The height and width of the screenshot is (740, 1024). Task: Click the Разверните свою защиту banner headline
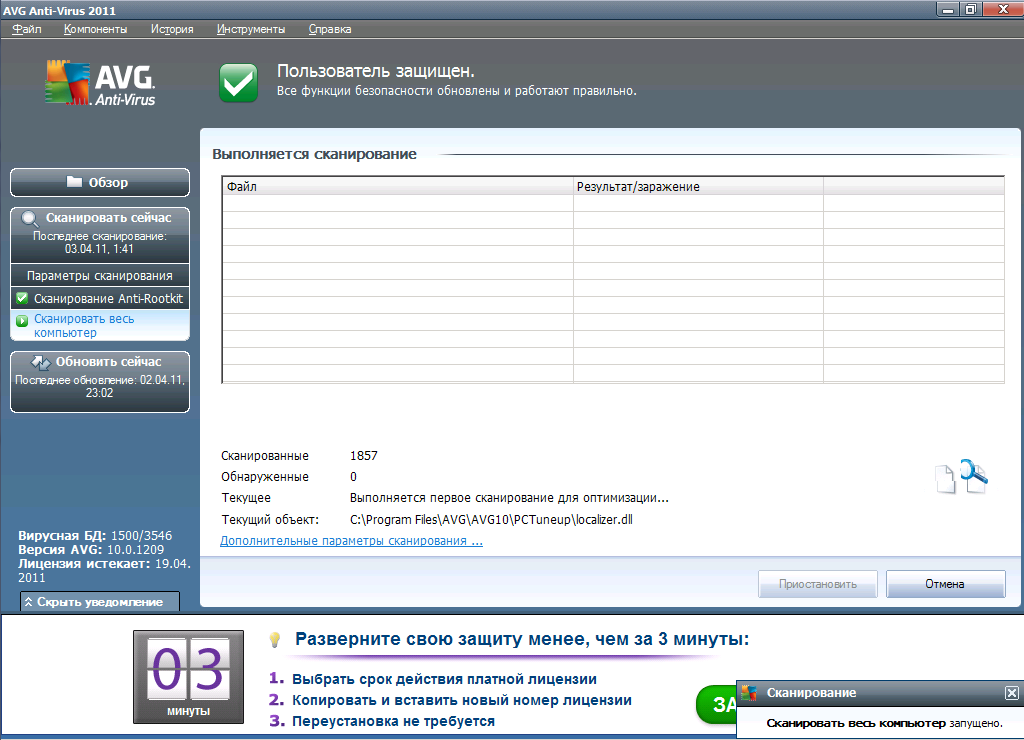[522, 639]
